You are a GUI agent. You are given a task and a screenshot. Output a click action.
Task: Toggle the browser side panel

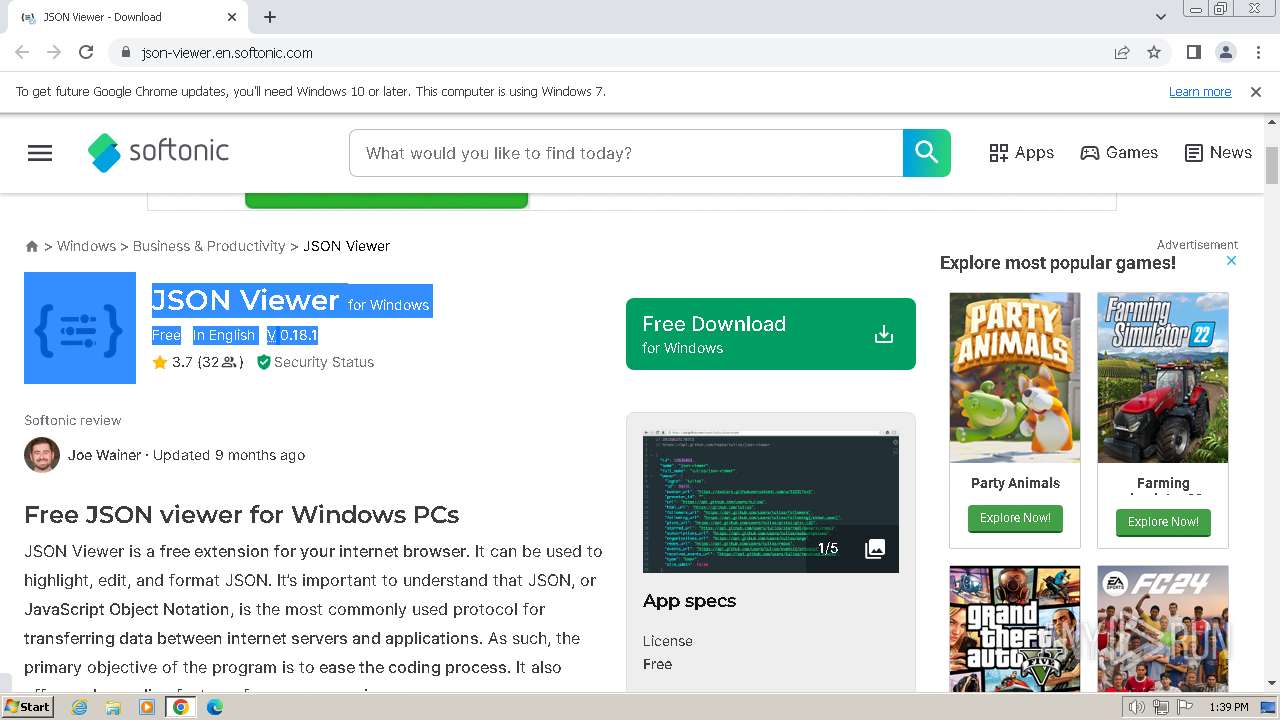pyautogui.click(x=1194, y=52)
